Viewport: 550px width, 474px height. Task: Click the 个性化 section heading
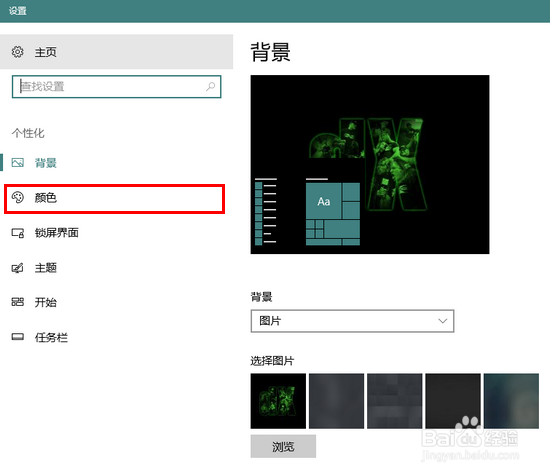click(28, 133)
